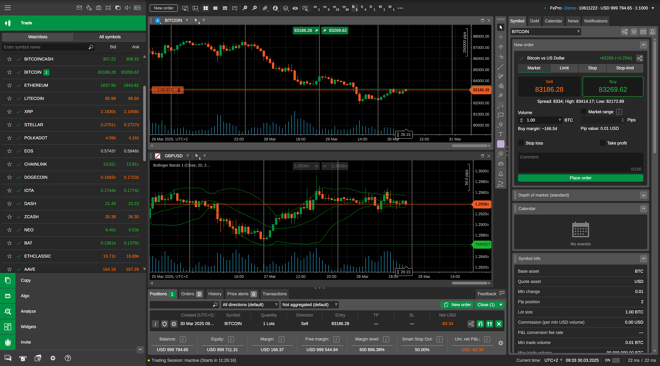Open account statistics settings gear in positions panel
660x366 pixels.
coord(500,343)
